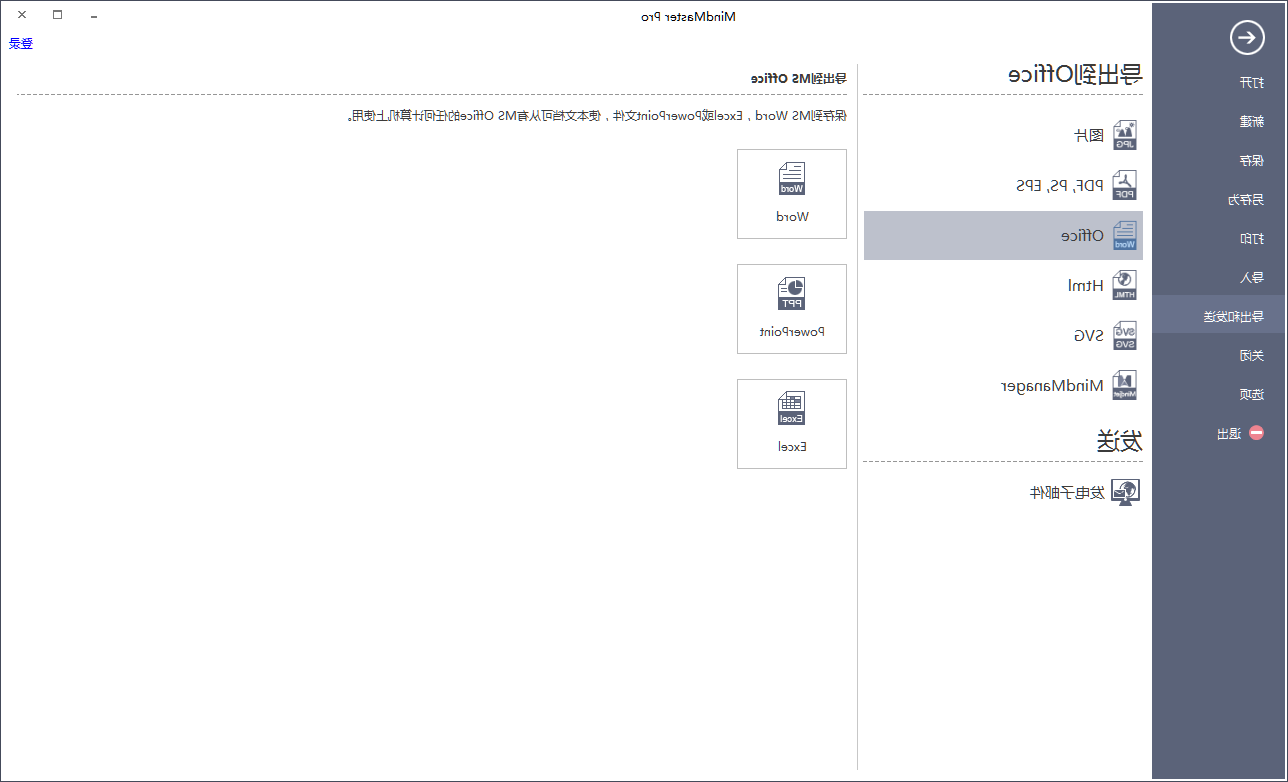Open the 打印 sidebar entry
Viewport: 1288px width, 782px height.
pyautogui.click(x=1251, y=238)
